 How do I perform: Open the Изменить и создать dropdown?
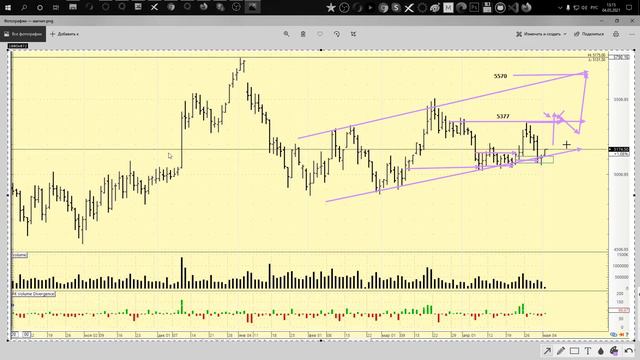coord(541,34)
